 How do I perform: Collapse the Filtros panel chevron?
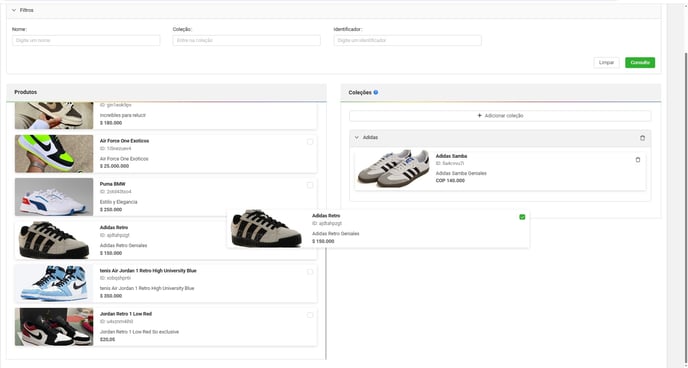tap(14, 10)
